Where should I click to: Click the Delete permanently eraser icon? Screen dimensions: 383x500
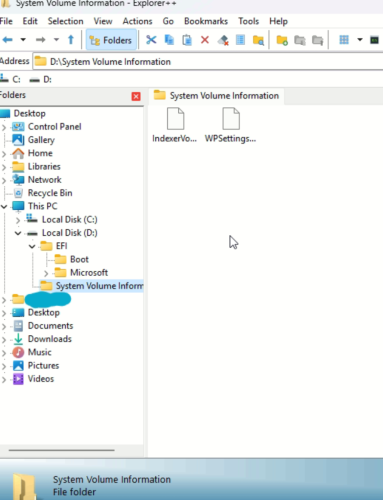point(223,40)
